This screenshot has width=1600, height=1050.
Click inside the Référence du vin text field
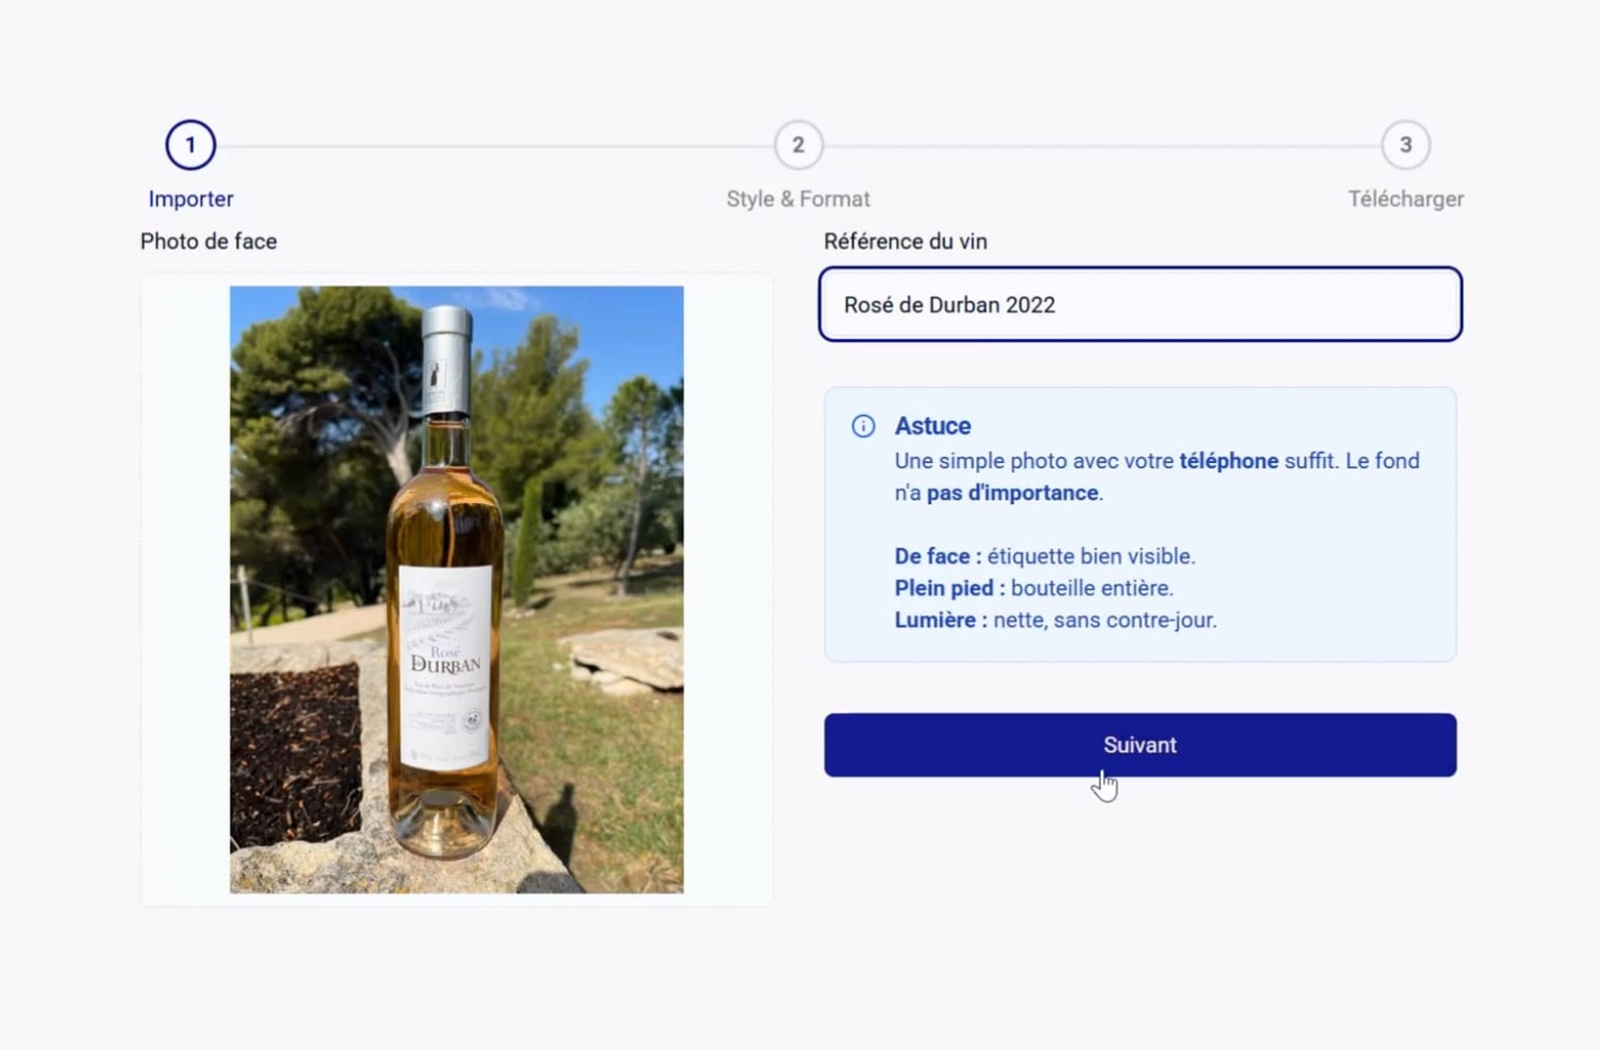[1140, 305]
